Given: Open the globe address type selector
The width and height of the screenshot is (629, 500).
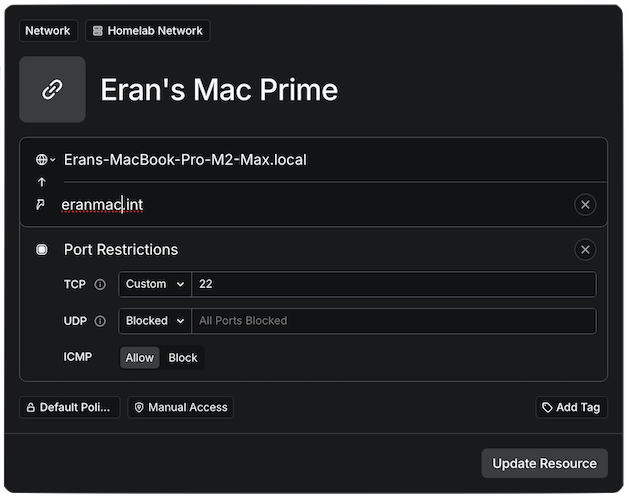Looking at the screenshot, I should [45, 160].
